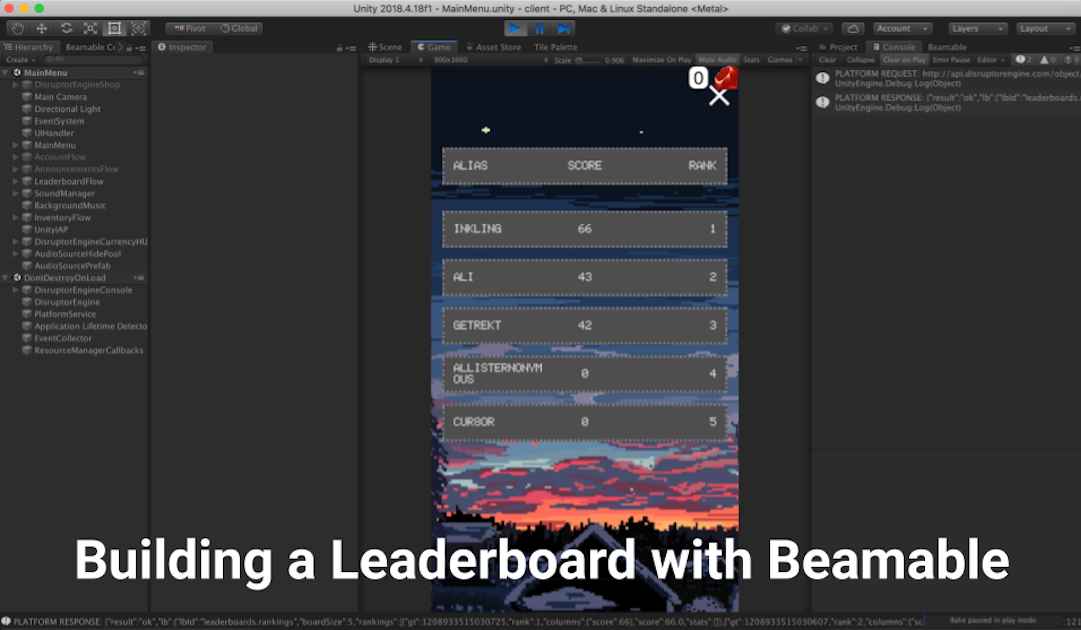Open the Hierarchy Create dropdown

(20, 60)
